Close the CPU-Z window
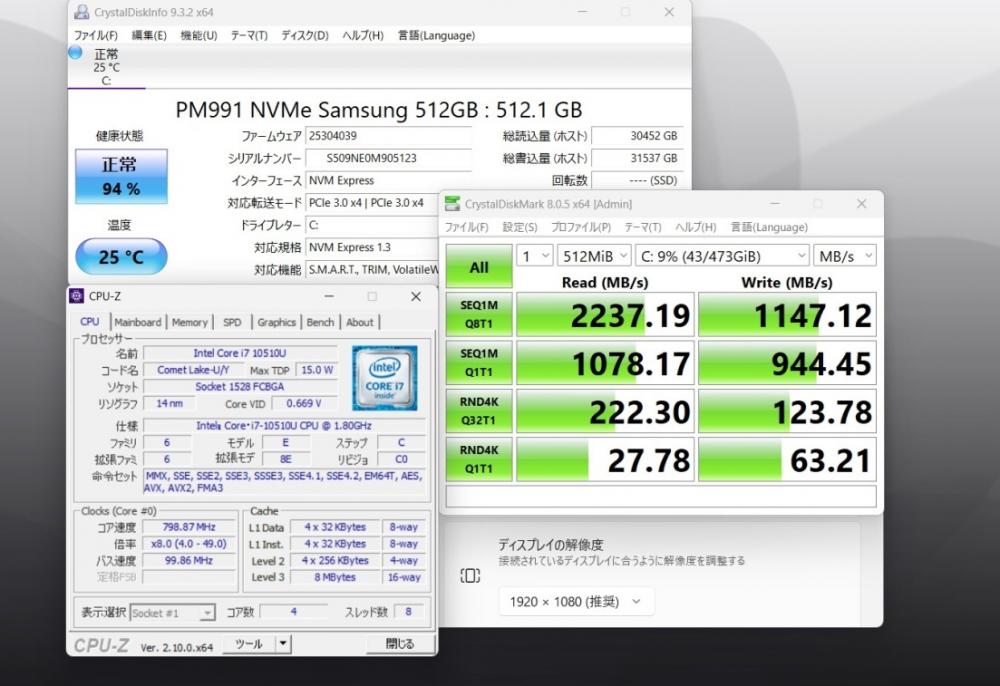The width and height of the screenshot is (1000, 686). pos(416,296)
